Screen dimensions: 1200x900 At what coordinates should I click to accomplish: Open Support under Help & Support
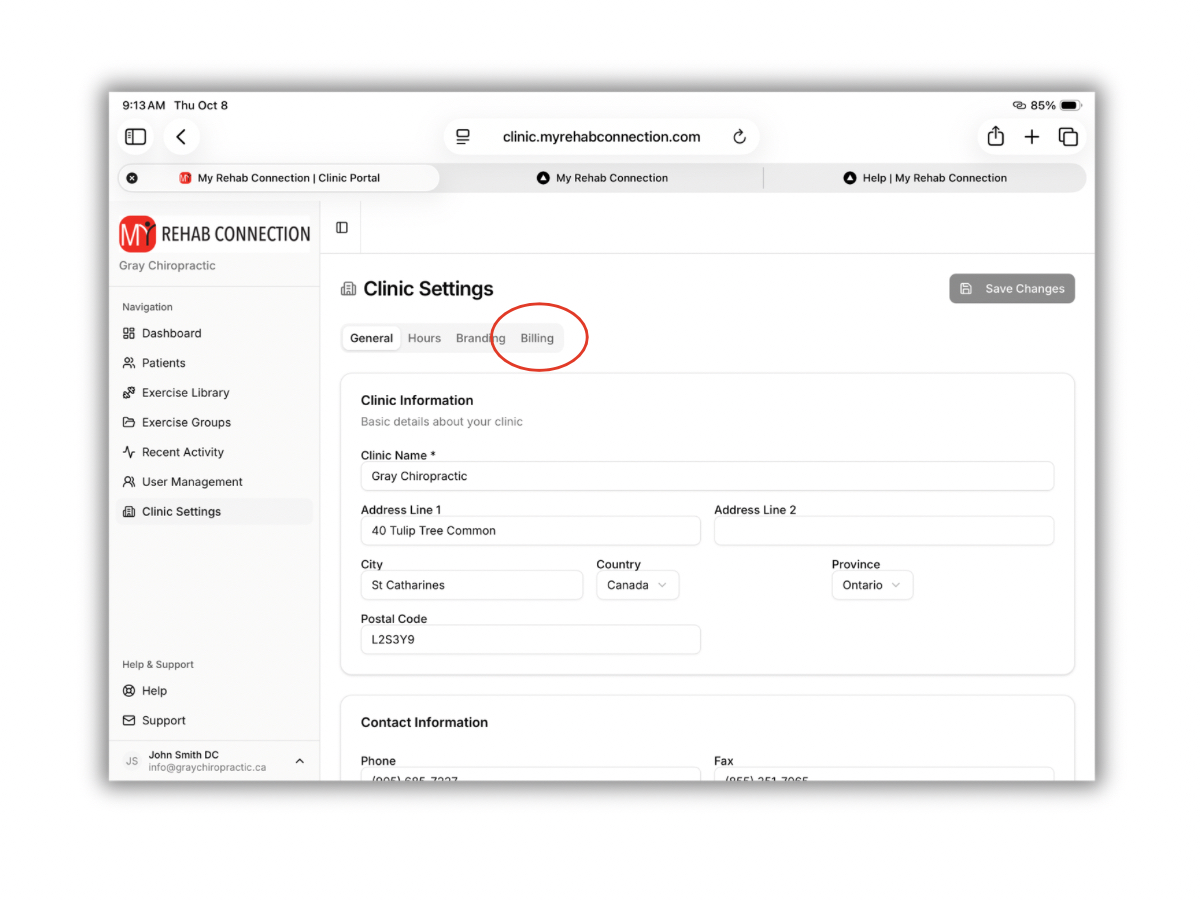coord(214,720)
